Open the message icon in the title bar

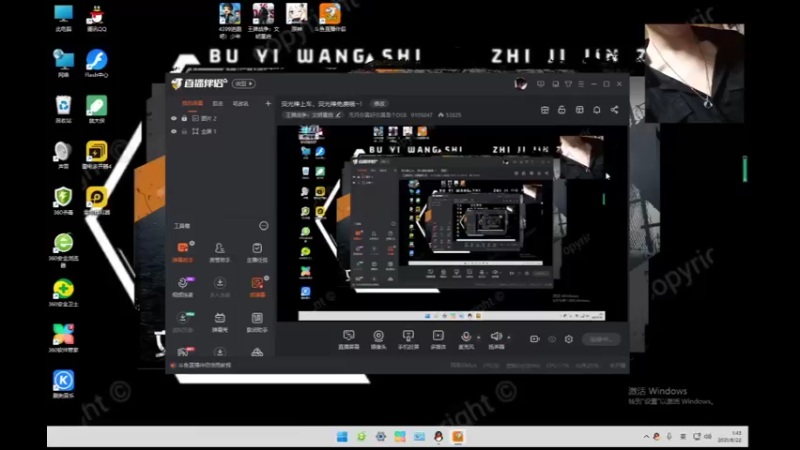coord(540,84)
